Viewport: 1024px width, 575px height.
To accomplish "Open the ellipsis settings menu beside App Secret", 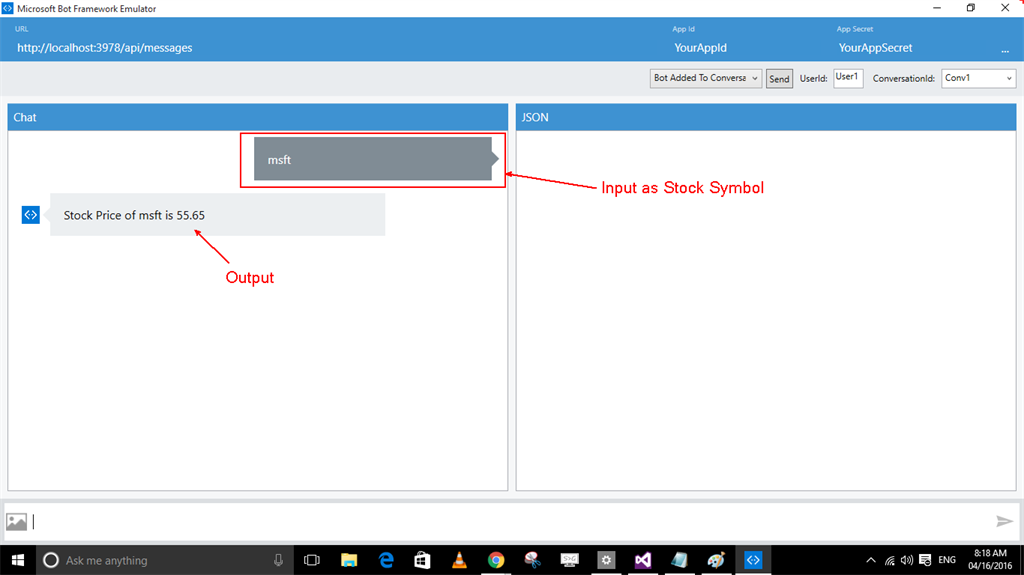I will pyautogui.click(x=1004, y=50).
